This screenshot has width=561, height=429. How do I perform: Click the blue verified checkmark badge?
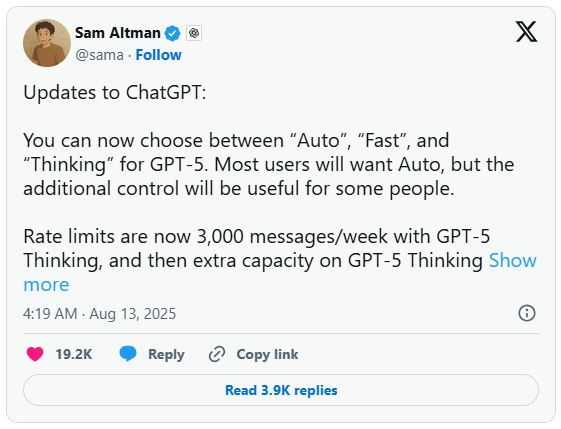click(172, 33)
